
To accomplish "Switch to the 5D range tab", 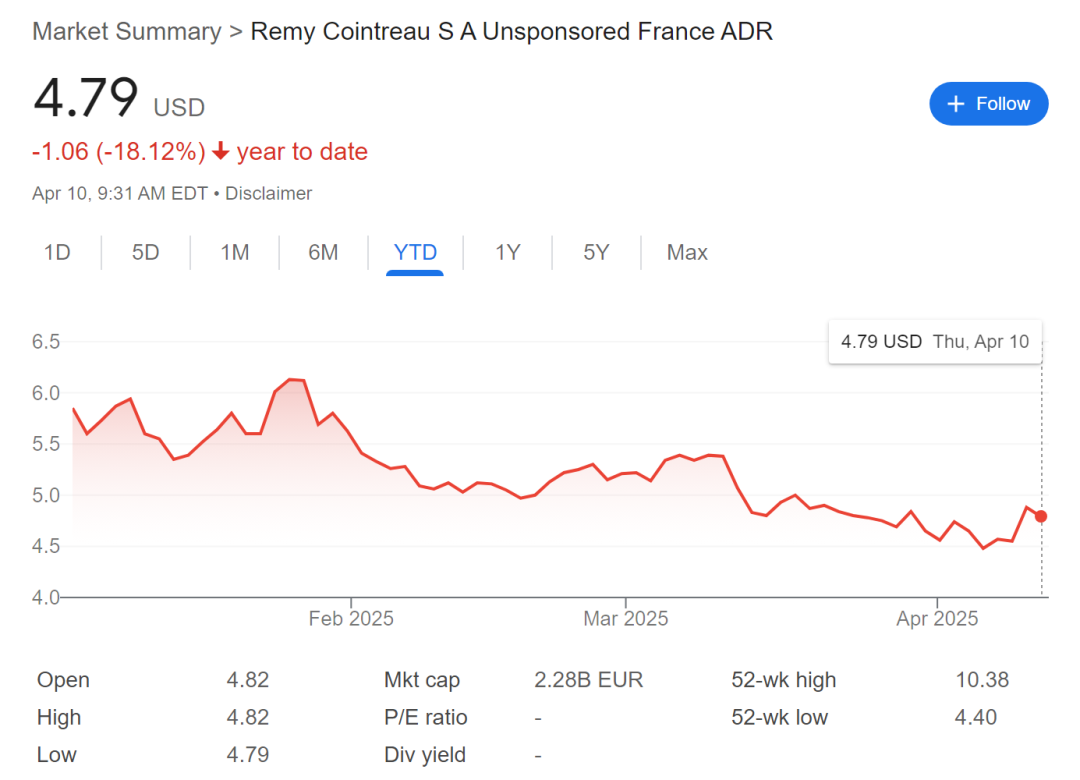I will [x=146, y=252].
